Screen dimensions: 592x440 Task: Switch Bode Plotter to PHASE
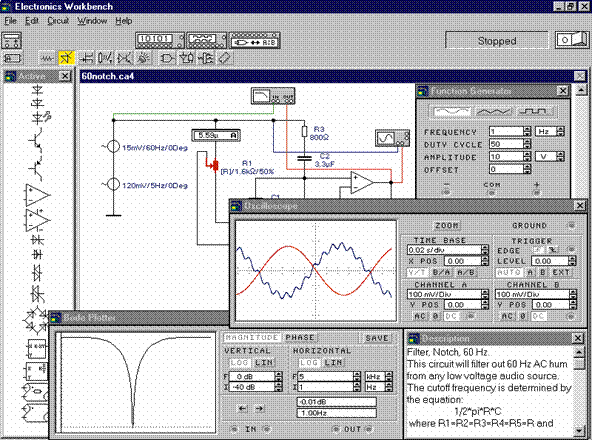click(300, 338)
